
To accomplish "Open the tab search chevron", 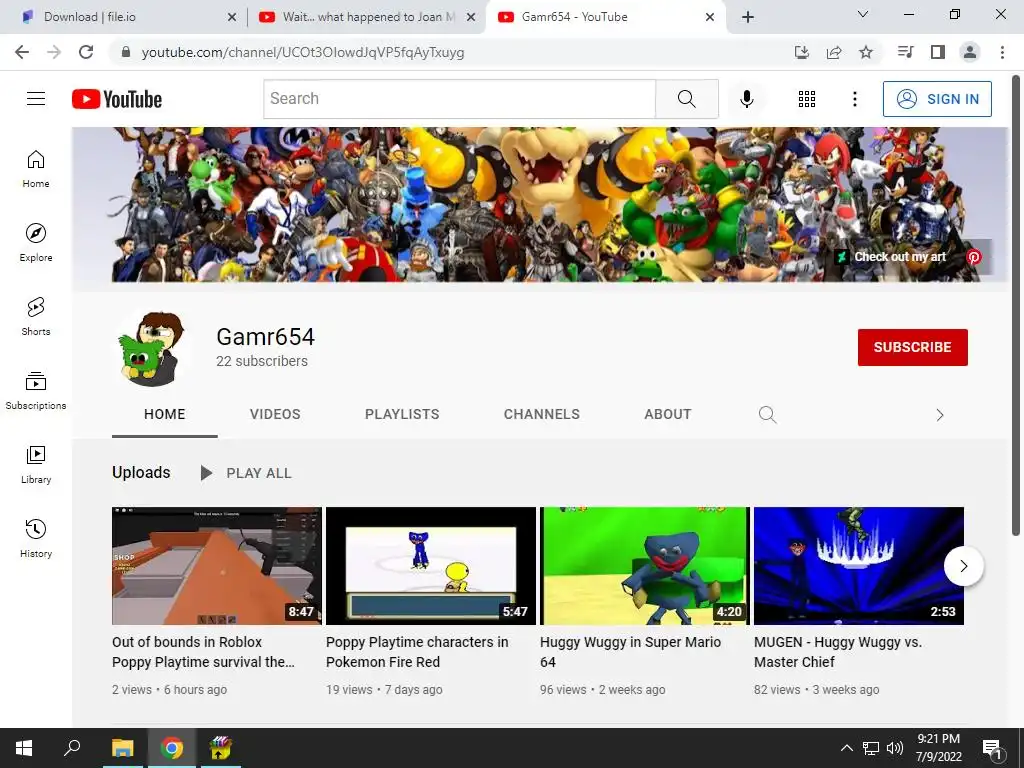I will [863, 14].
